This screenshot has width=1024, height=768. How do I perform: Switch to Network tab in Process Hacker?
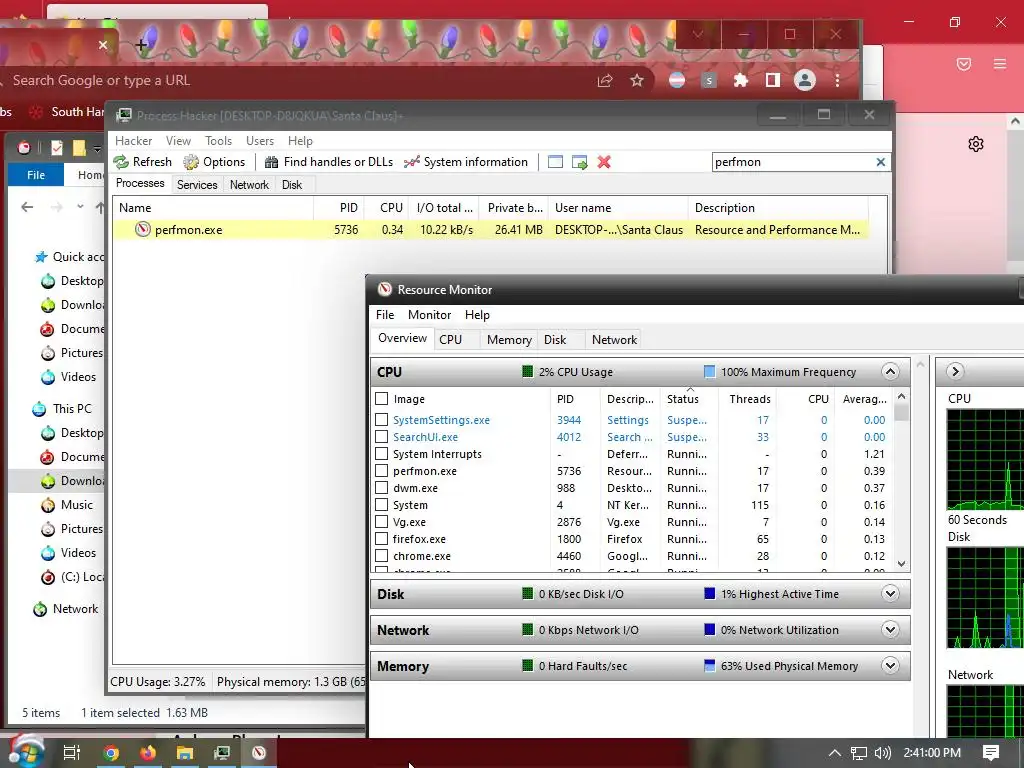click(x=249, y=185)
